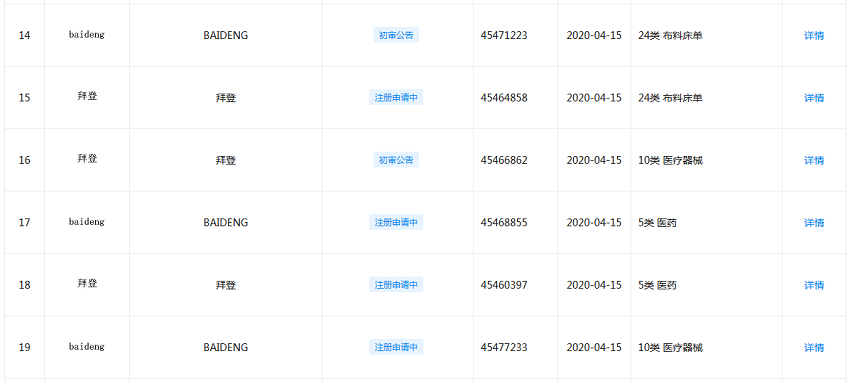Screen dimensions: 850x383
Task: Click registration number 45468855
Action: (504, 223)
